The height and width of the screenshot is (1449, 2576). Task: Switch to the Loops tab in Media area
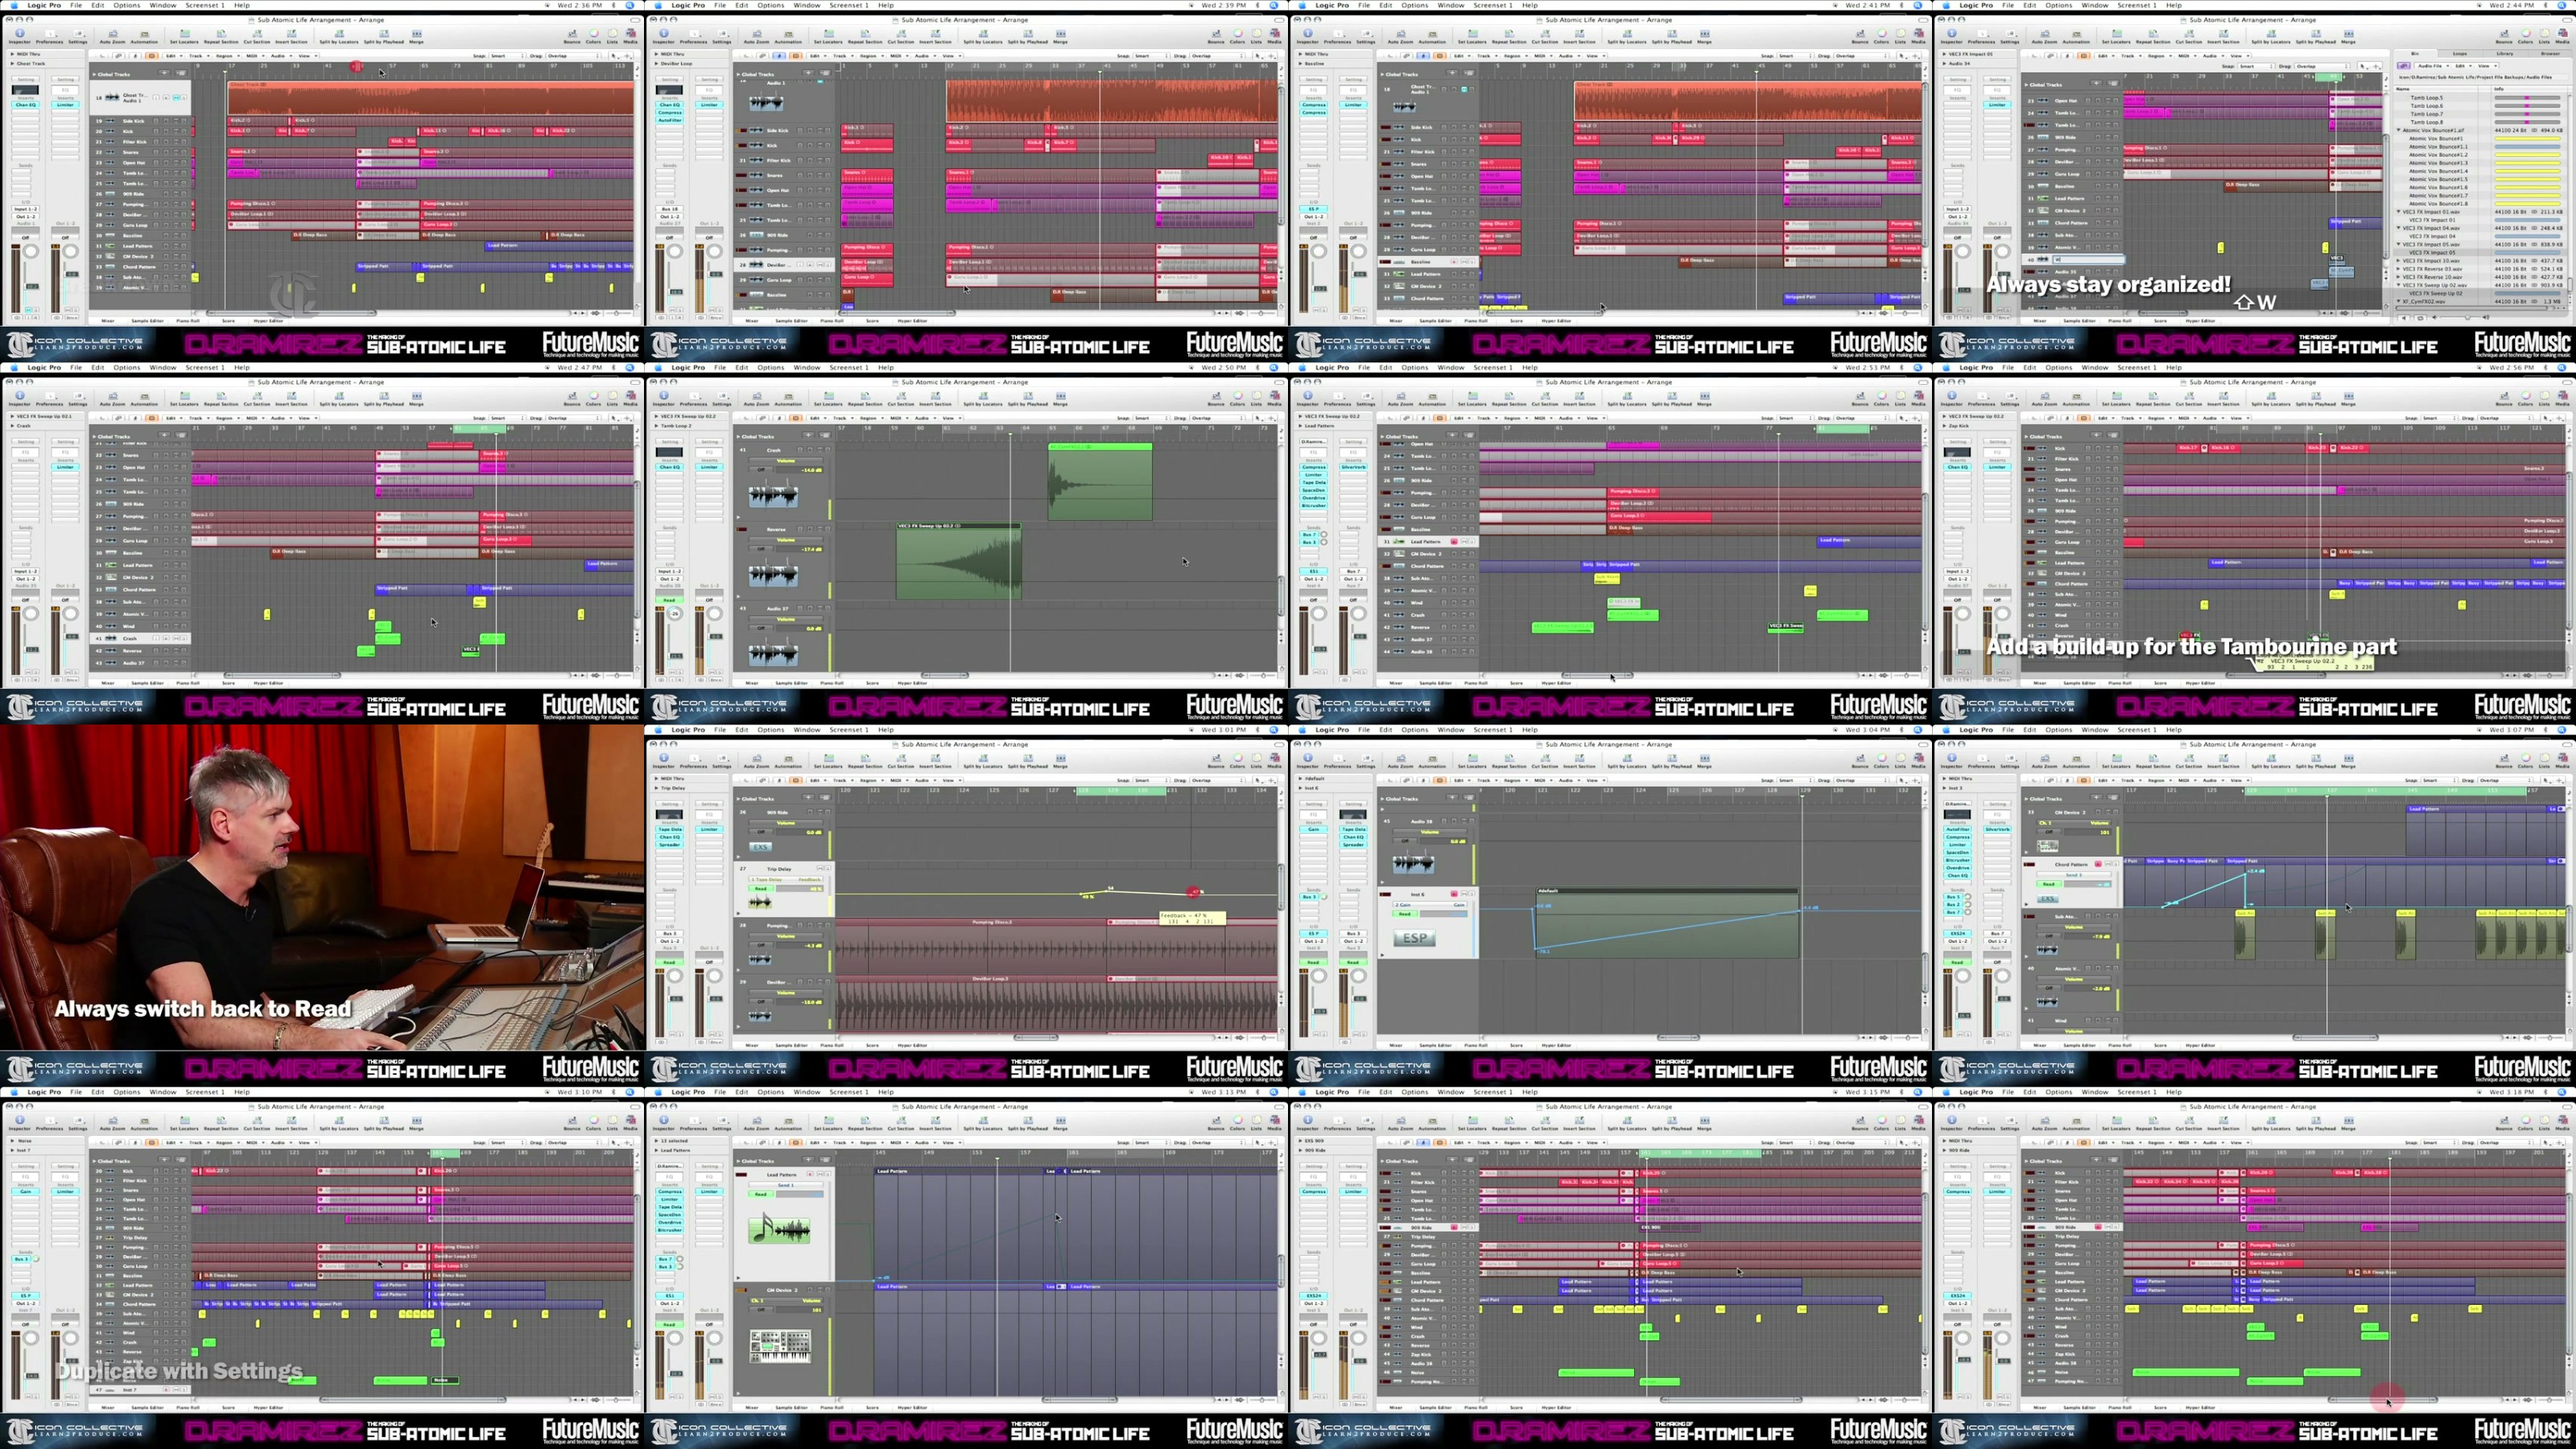coord(2459,53)
